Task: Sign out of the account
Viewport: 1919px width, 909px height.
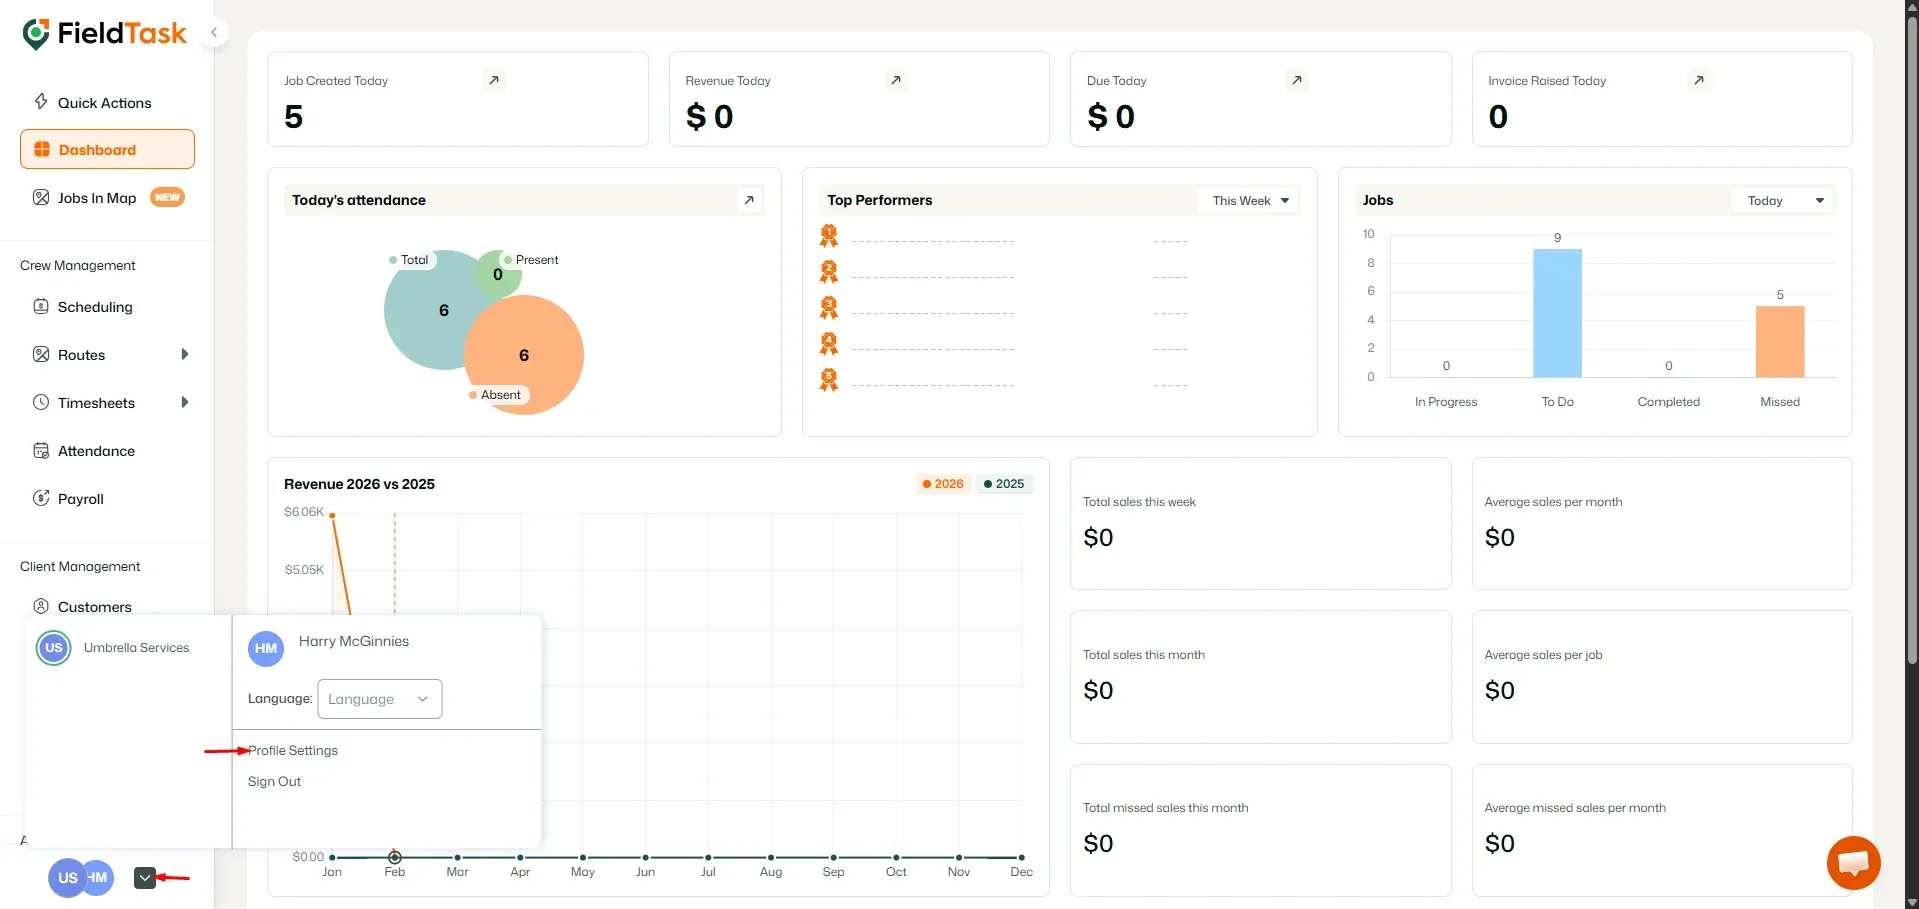Action: [273, 780]
